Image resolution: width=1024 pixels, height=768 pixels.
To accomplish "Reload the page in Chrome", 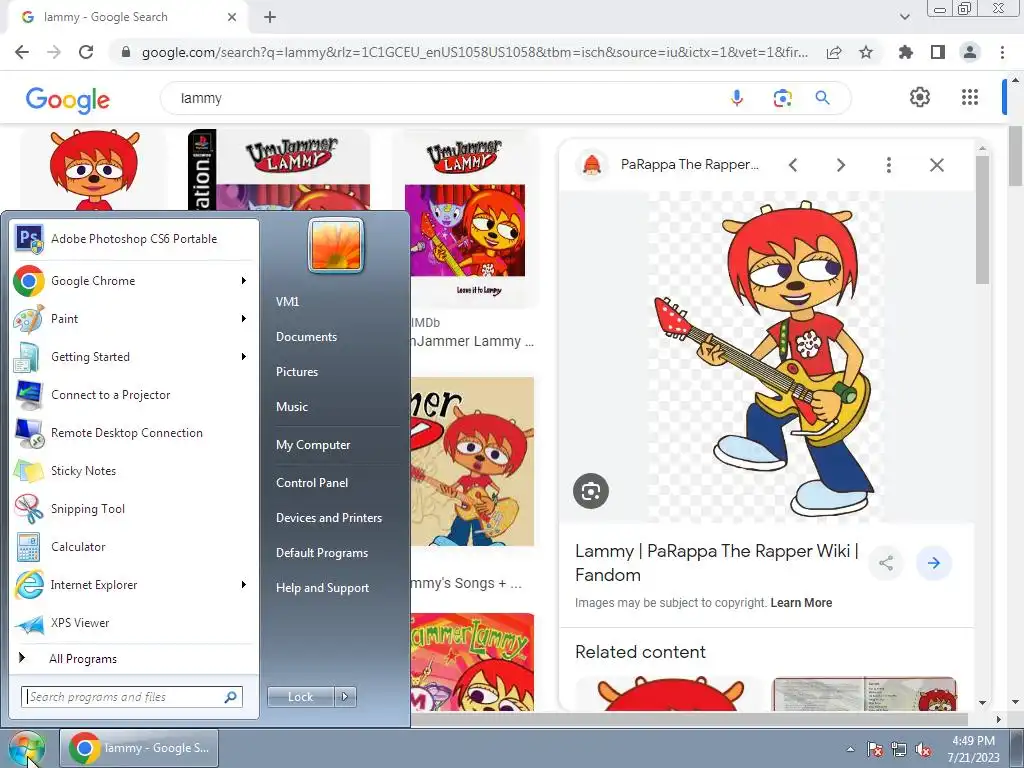I will tap(86, 52).
